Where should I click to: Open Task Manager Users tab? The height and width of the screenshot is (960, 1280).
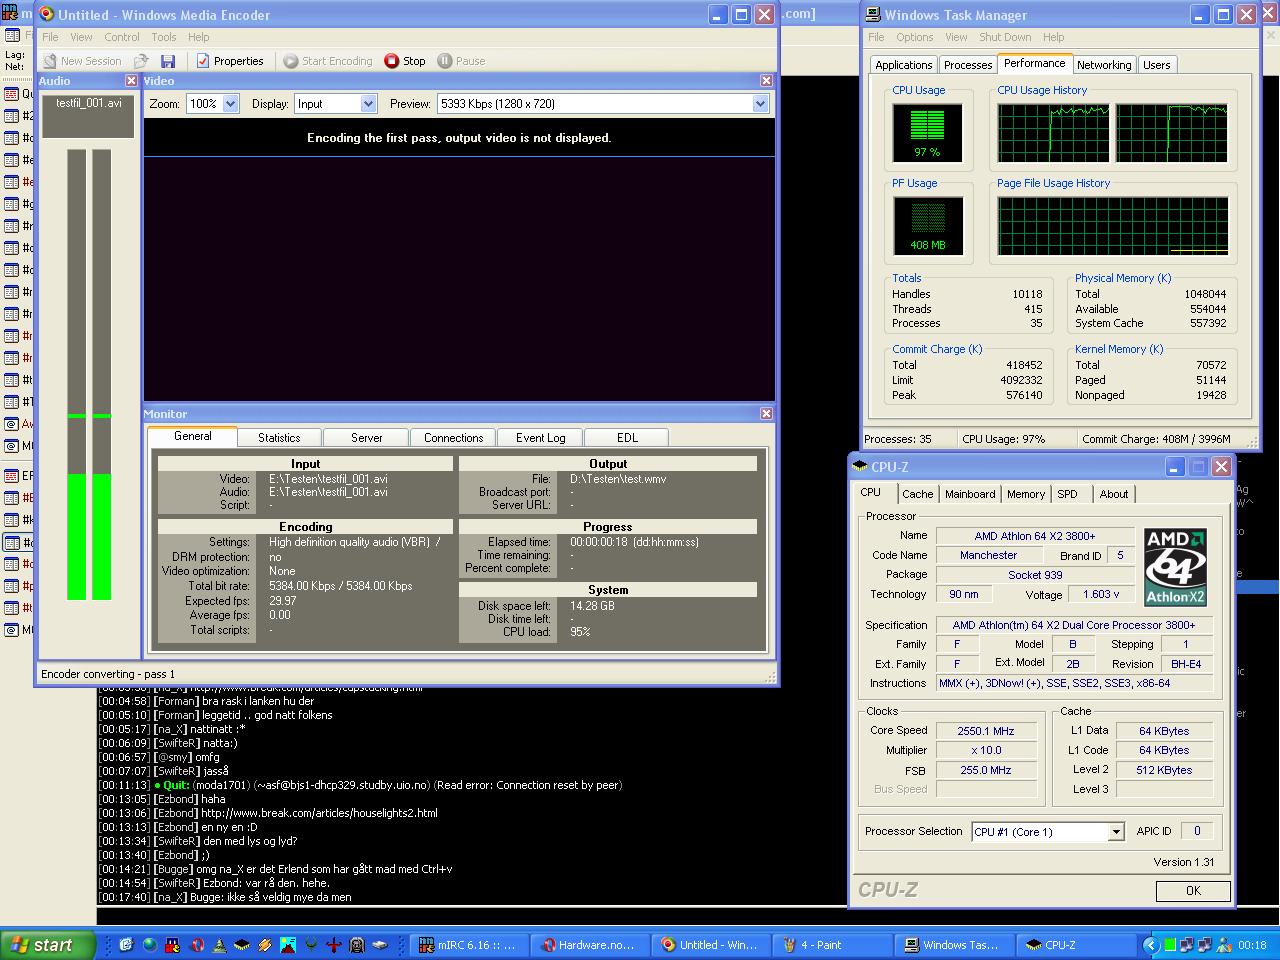tap(1157, 65)
